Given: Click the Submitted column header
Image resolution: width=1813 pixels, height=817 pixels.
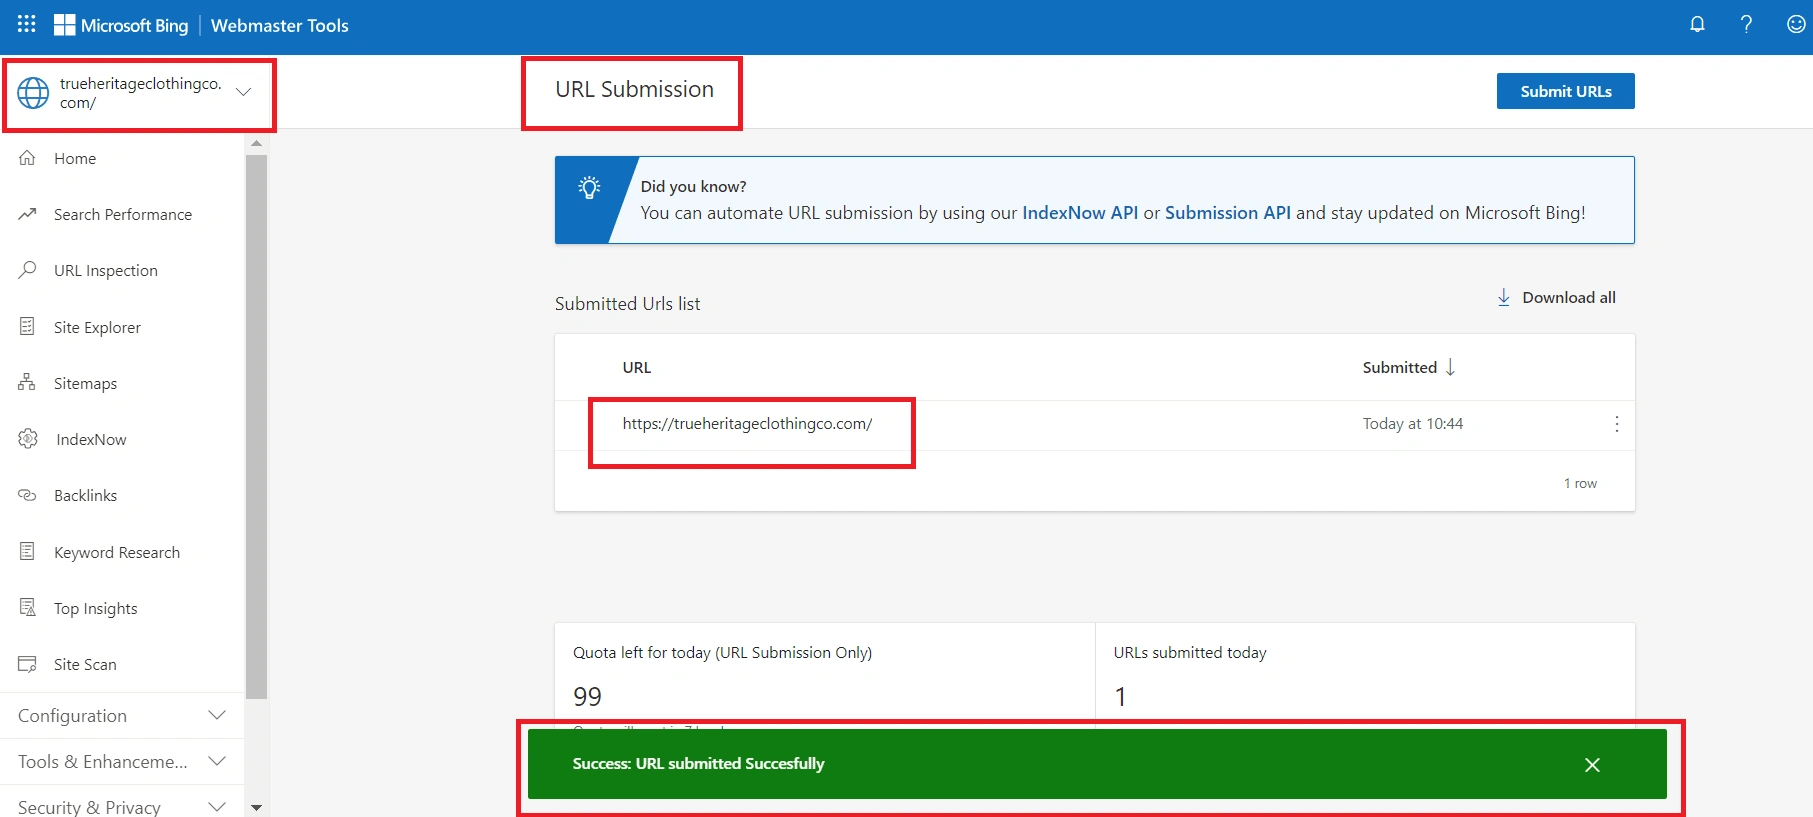Looking at the screenshot, I should pos(1399,367).
